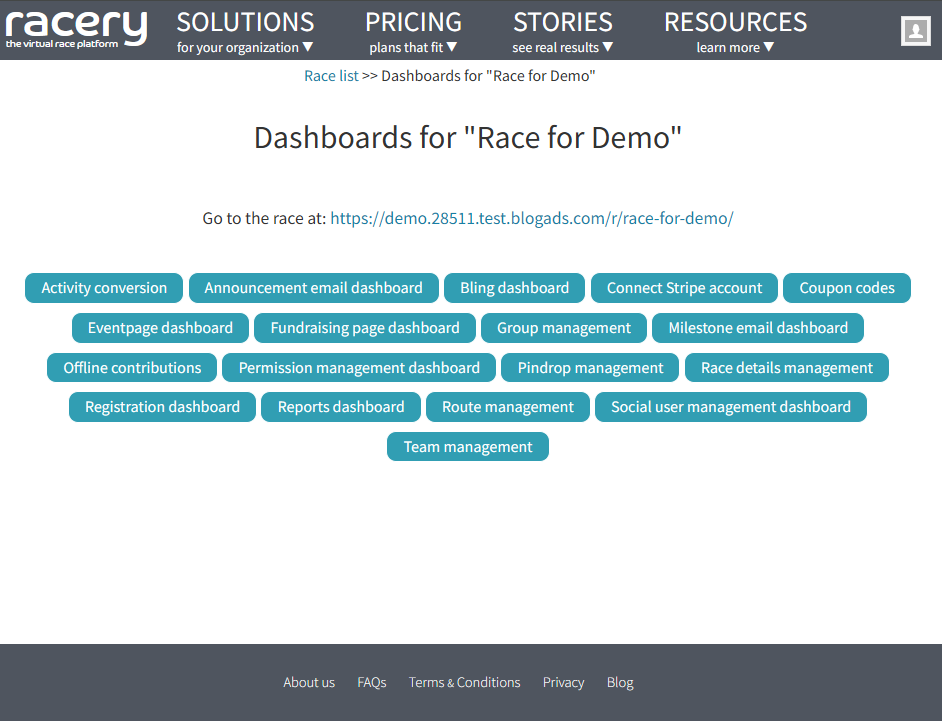Viewport: 942px width, 721px height.
Task: Open the Fundraising page dashboard
Action: [x=364, y=327]
